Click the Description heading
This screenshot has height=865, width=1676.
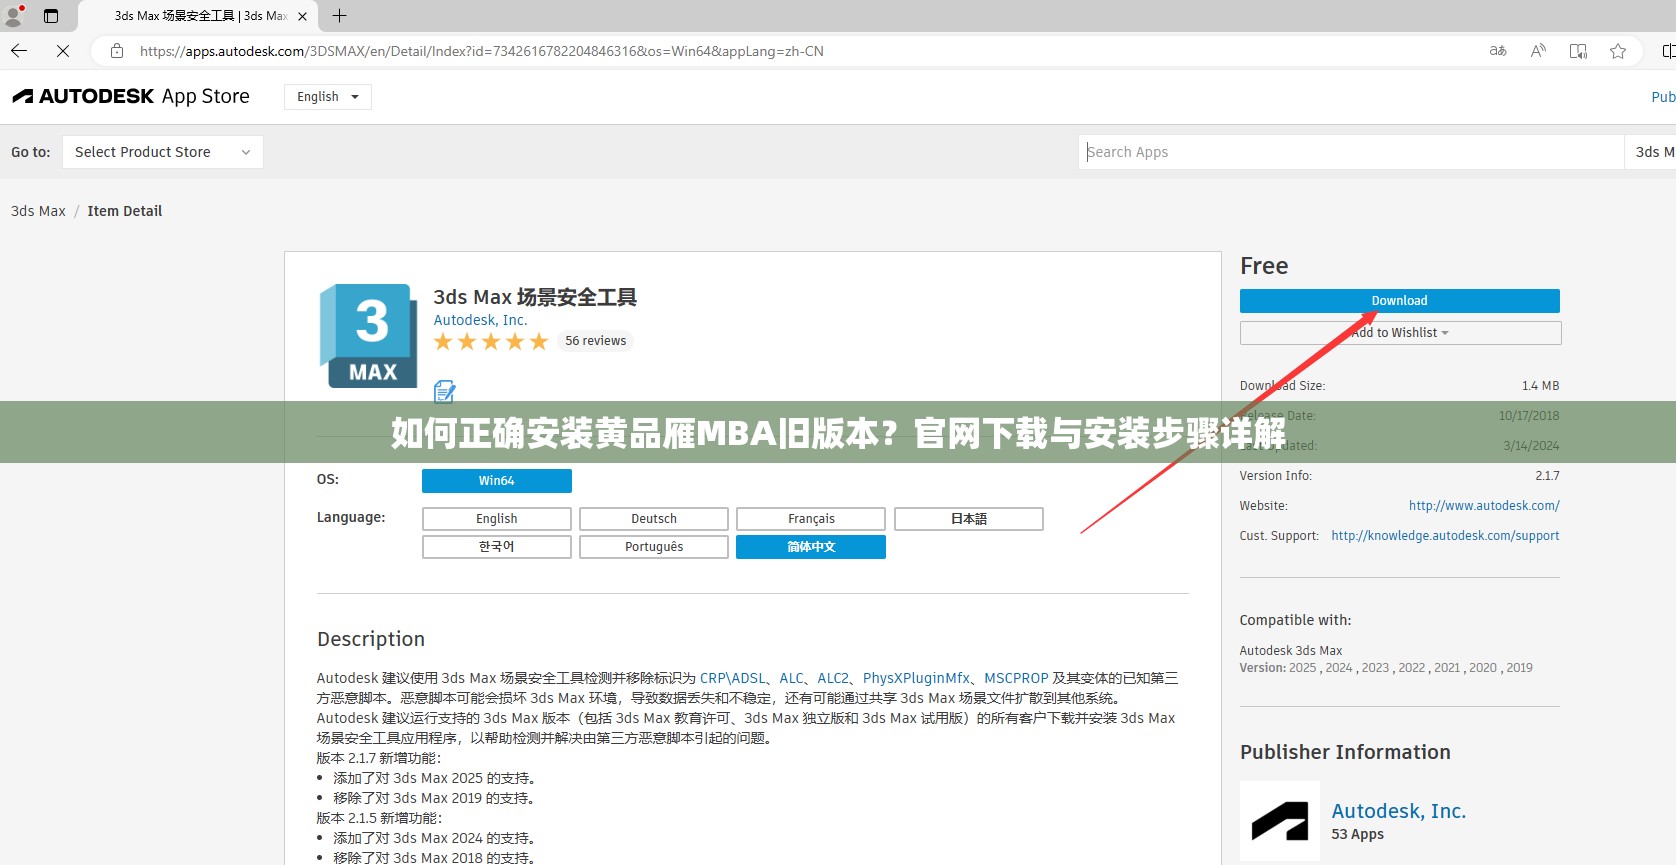coord(371,639)
